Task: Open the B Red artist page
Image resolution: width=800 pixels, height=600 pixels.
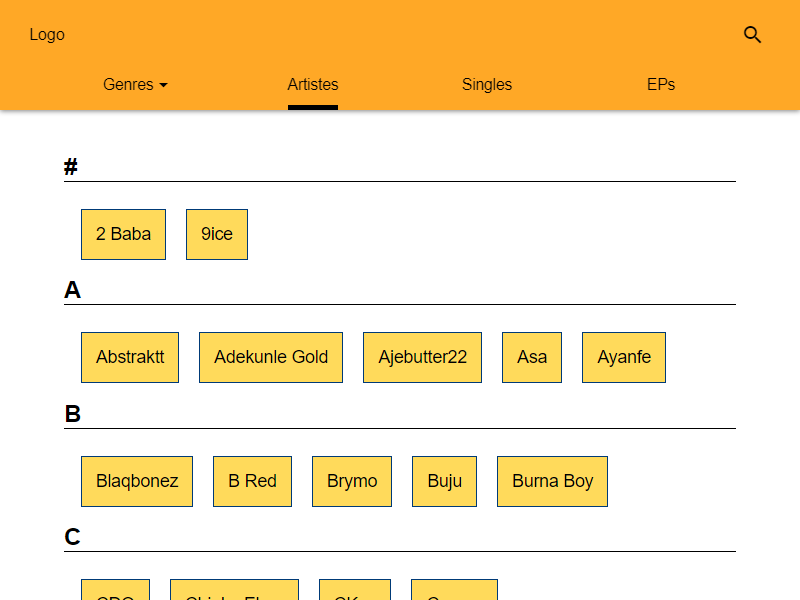Action: tap(253, 481)
